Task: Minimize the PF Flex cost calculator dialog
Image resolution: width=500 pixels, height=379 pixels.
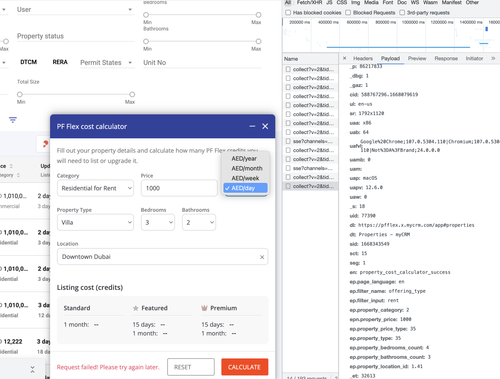Action: click(252, 126)
